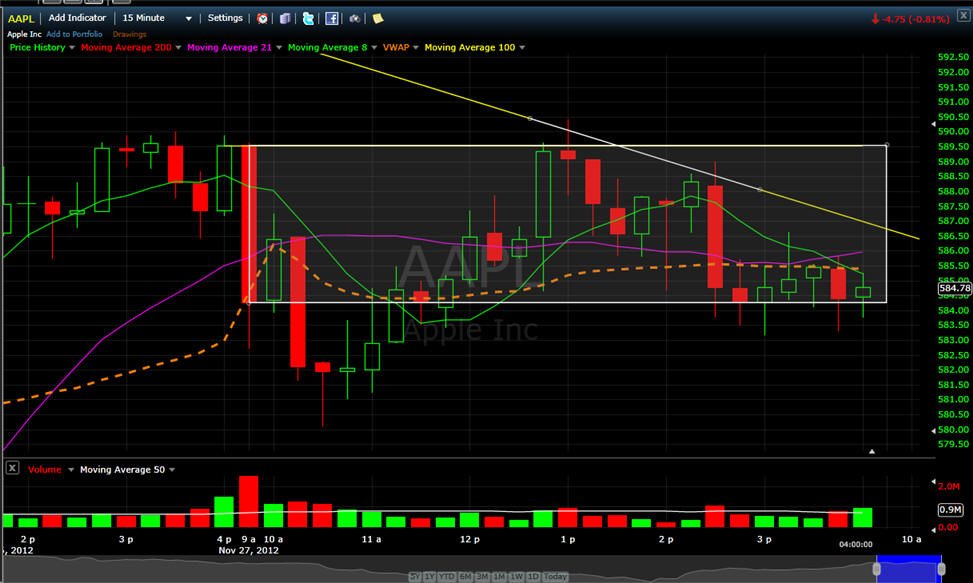This screenshot has height=583, width=973.
Task: Open the yellow sticky note icon
Action: point(378,18)
